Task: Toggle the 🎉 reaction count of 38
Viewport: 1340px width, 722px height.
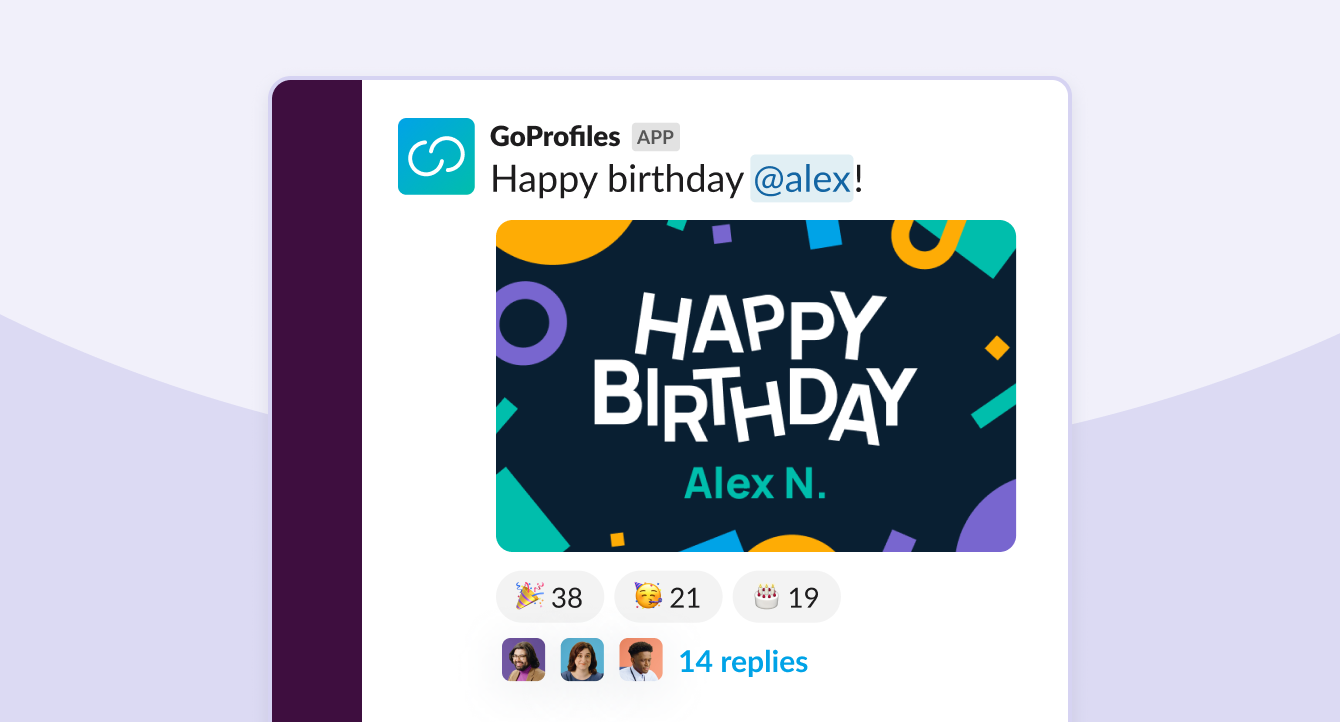Action: coord(549,596)
